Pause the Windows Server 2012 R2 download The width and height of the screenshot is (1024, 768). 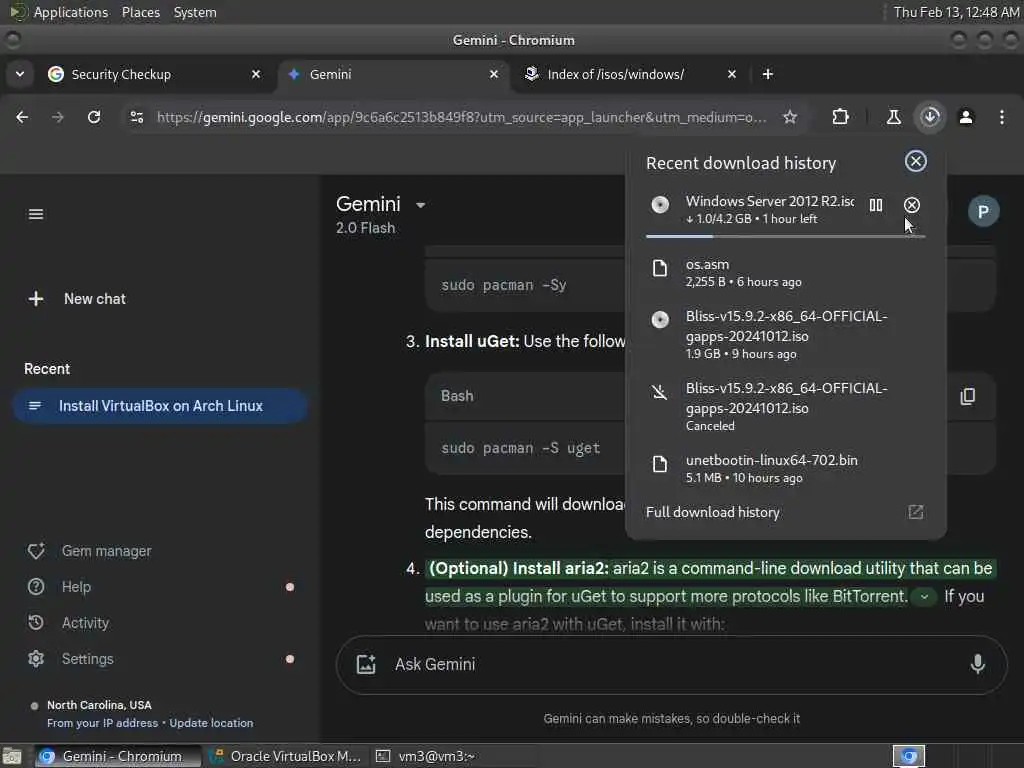click(x=875, y=205)
